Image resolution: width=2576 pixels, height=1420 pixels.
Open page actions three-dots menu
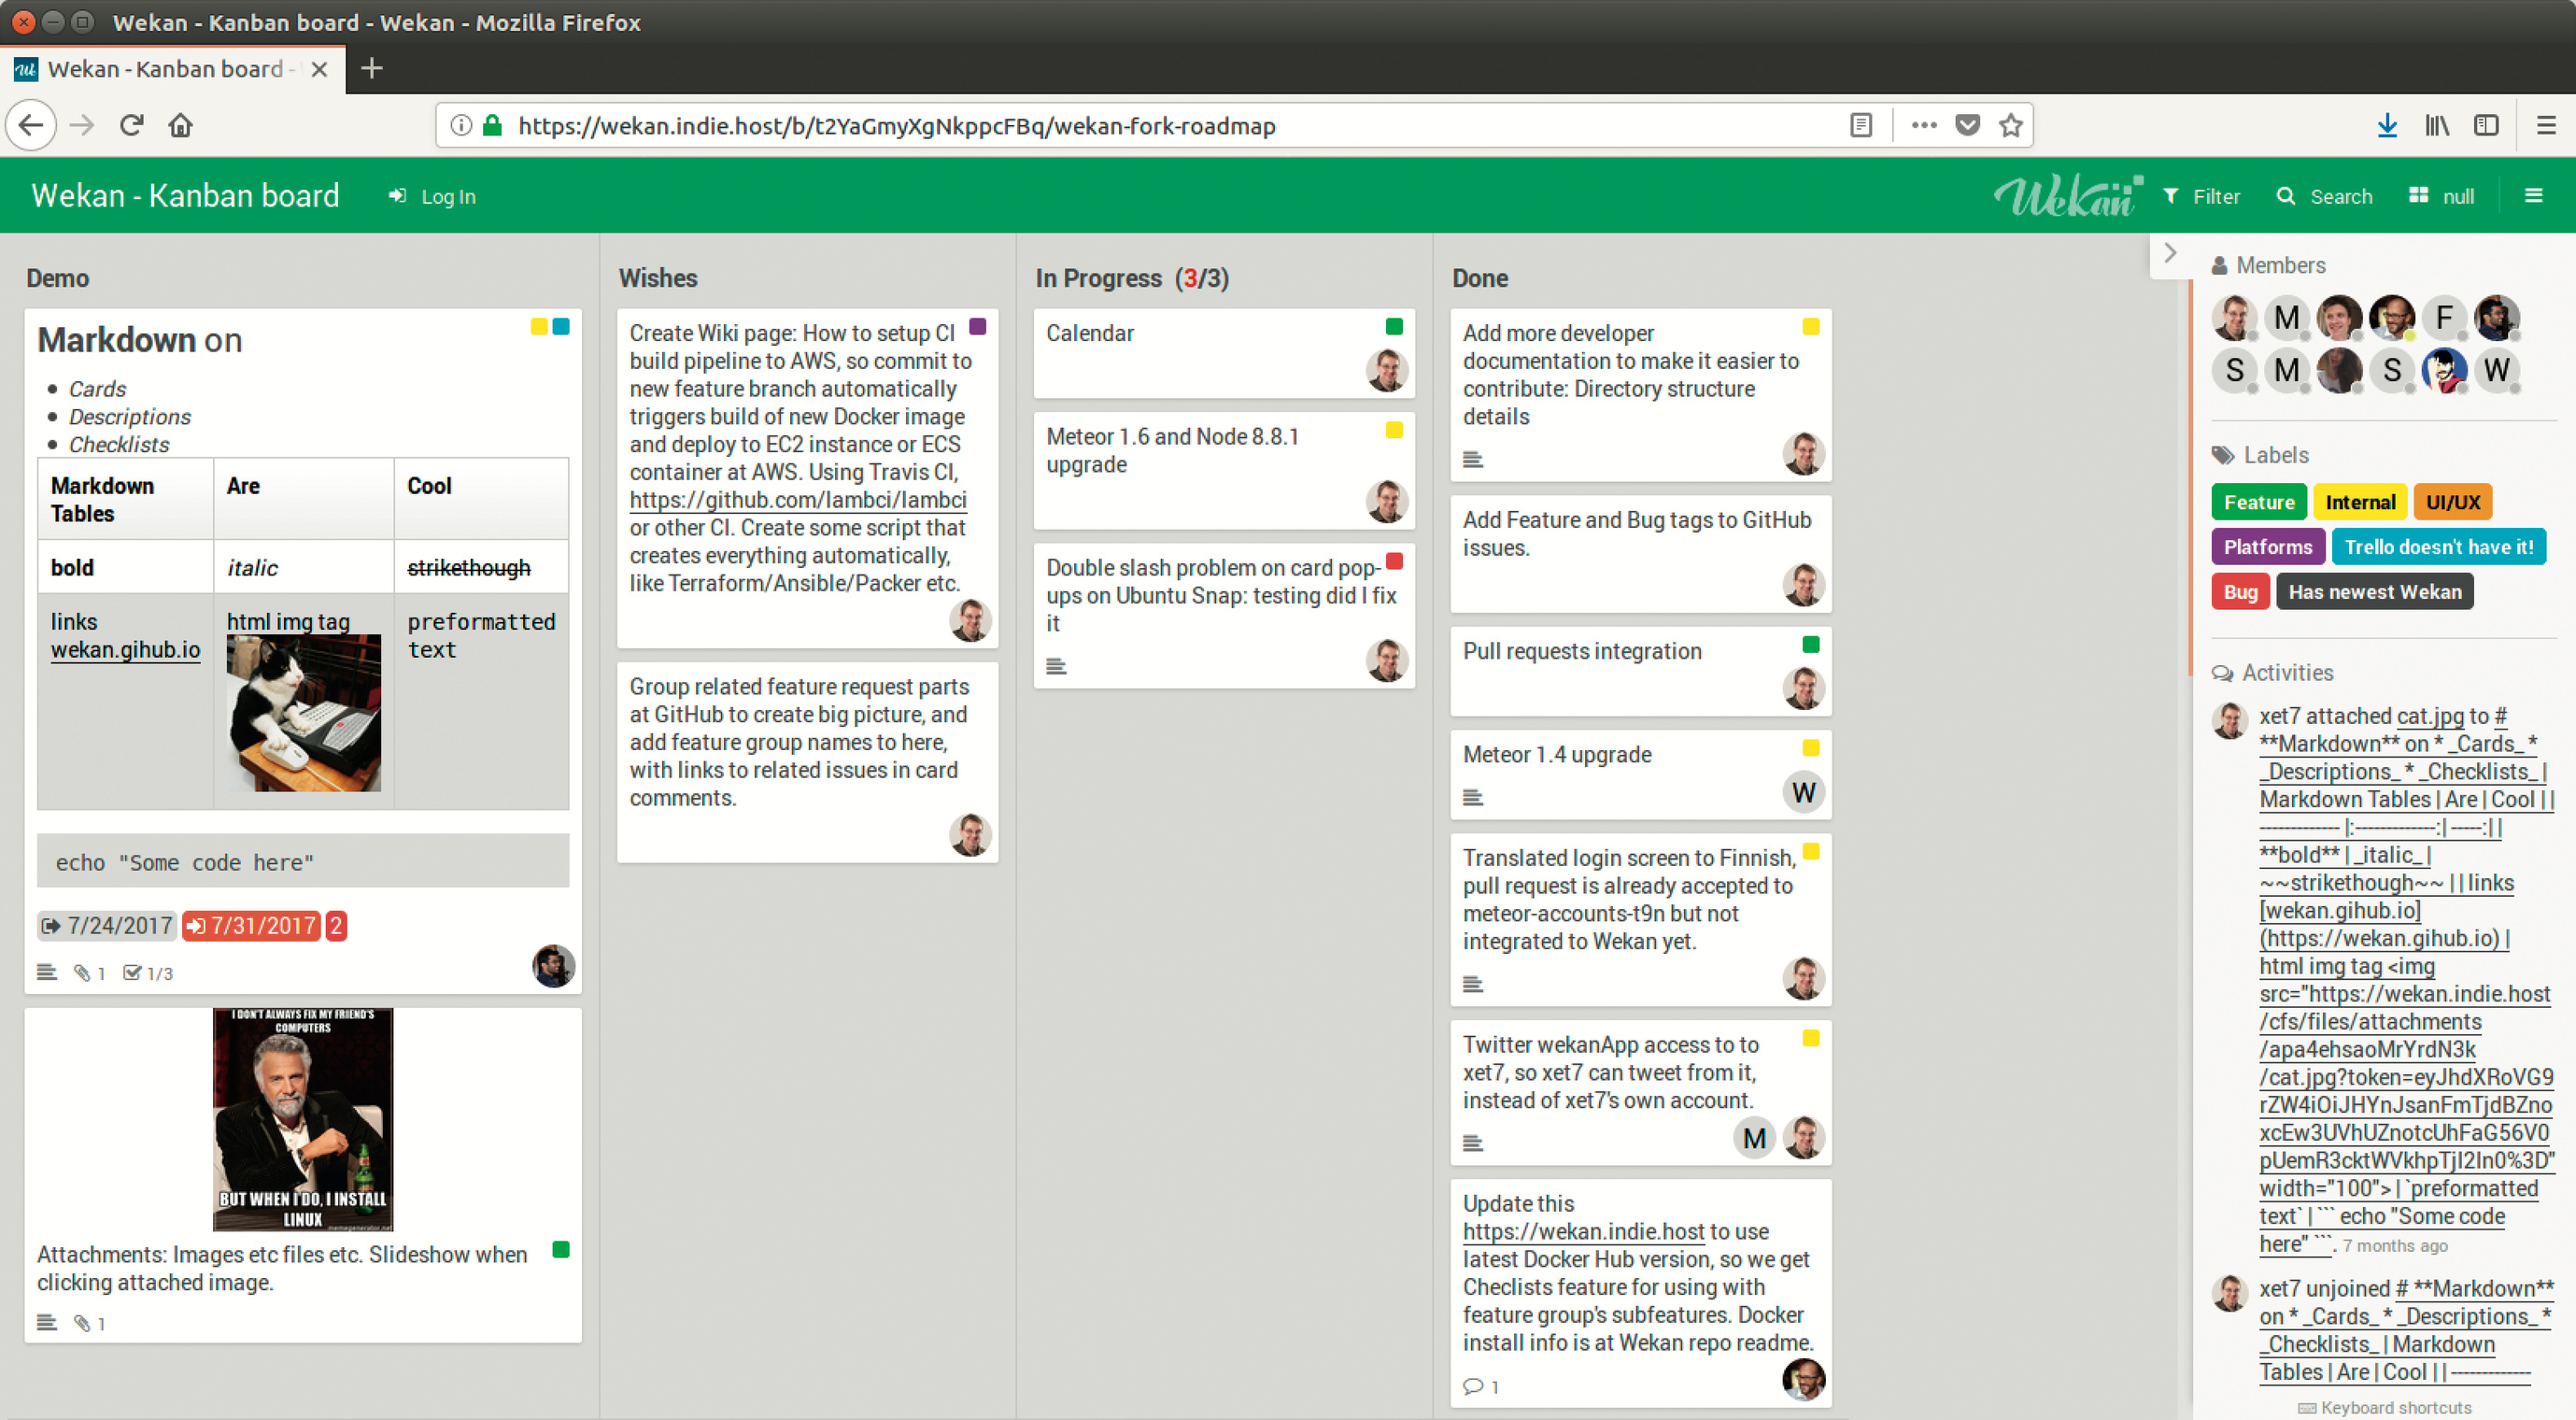point(1923,125)
